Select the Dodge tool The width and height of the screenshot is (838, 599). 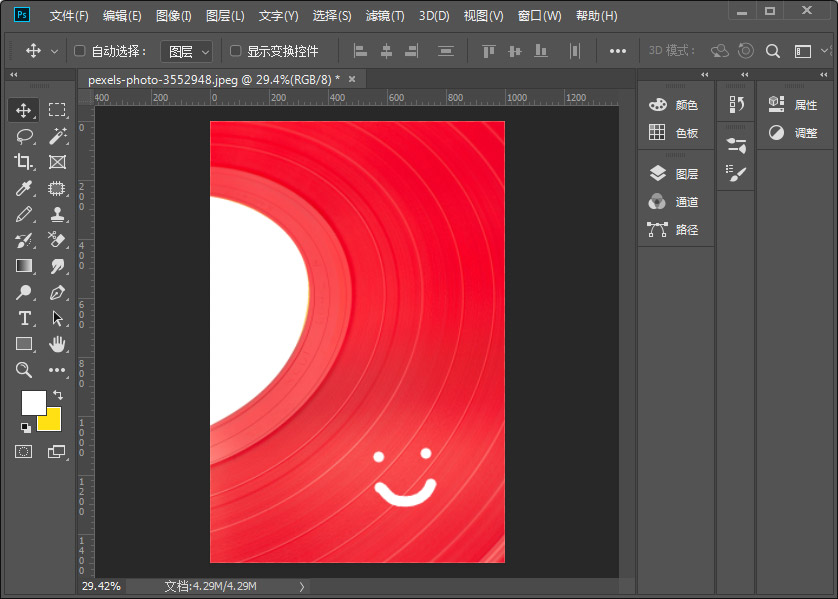tap(23, 292)
